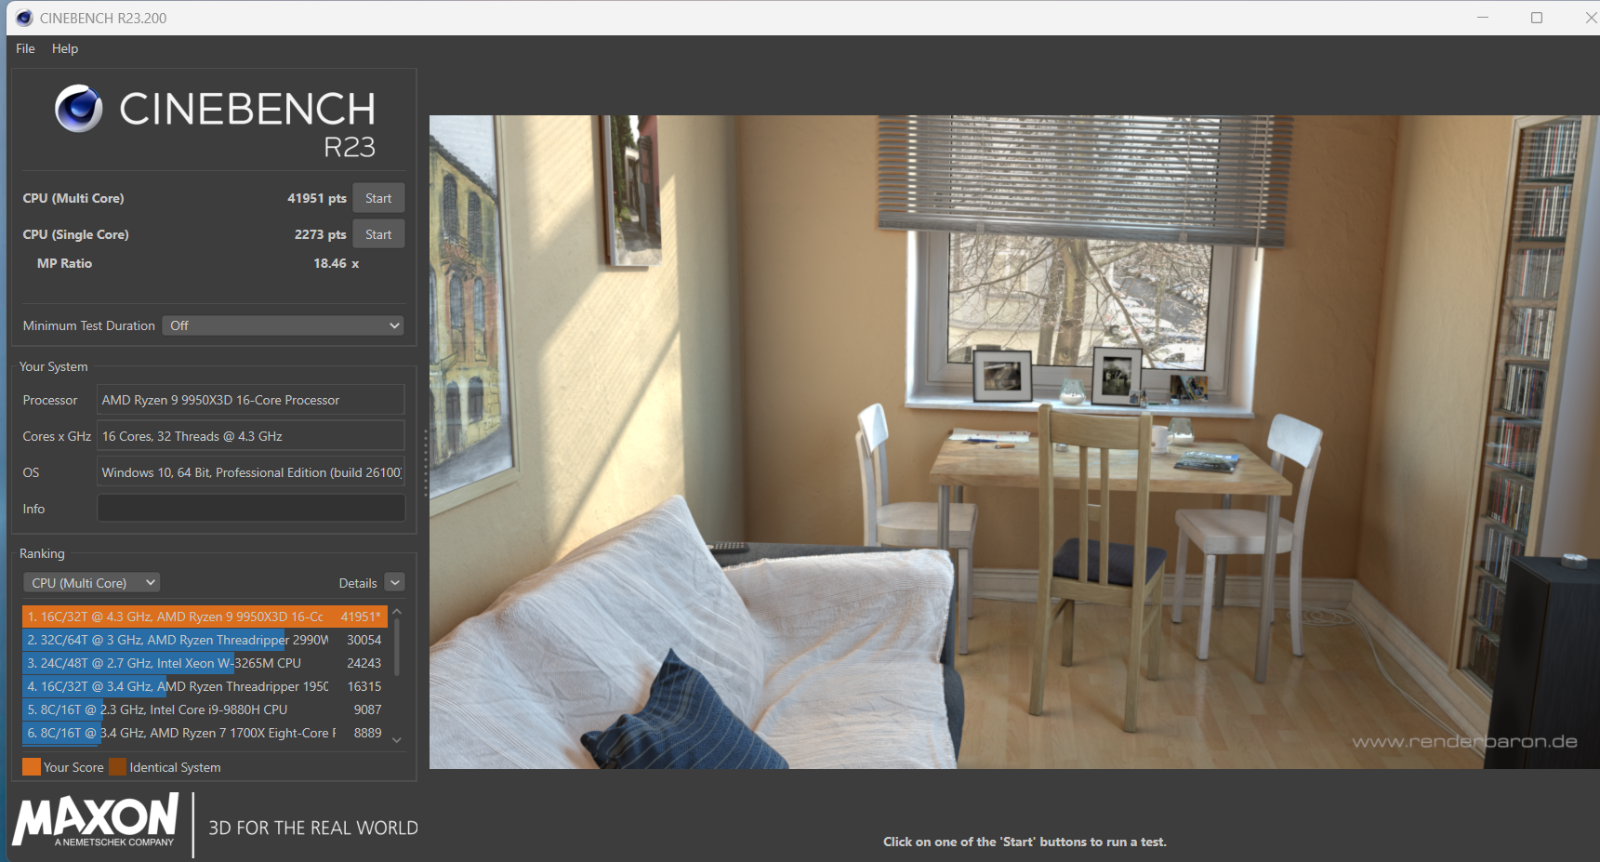Select ranking row 5, Intel Core i9-9880H
This screenshot has width=1600, height=862.
(205, 710)
